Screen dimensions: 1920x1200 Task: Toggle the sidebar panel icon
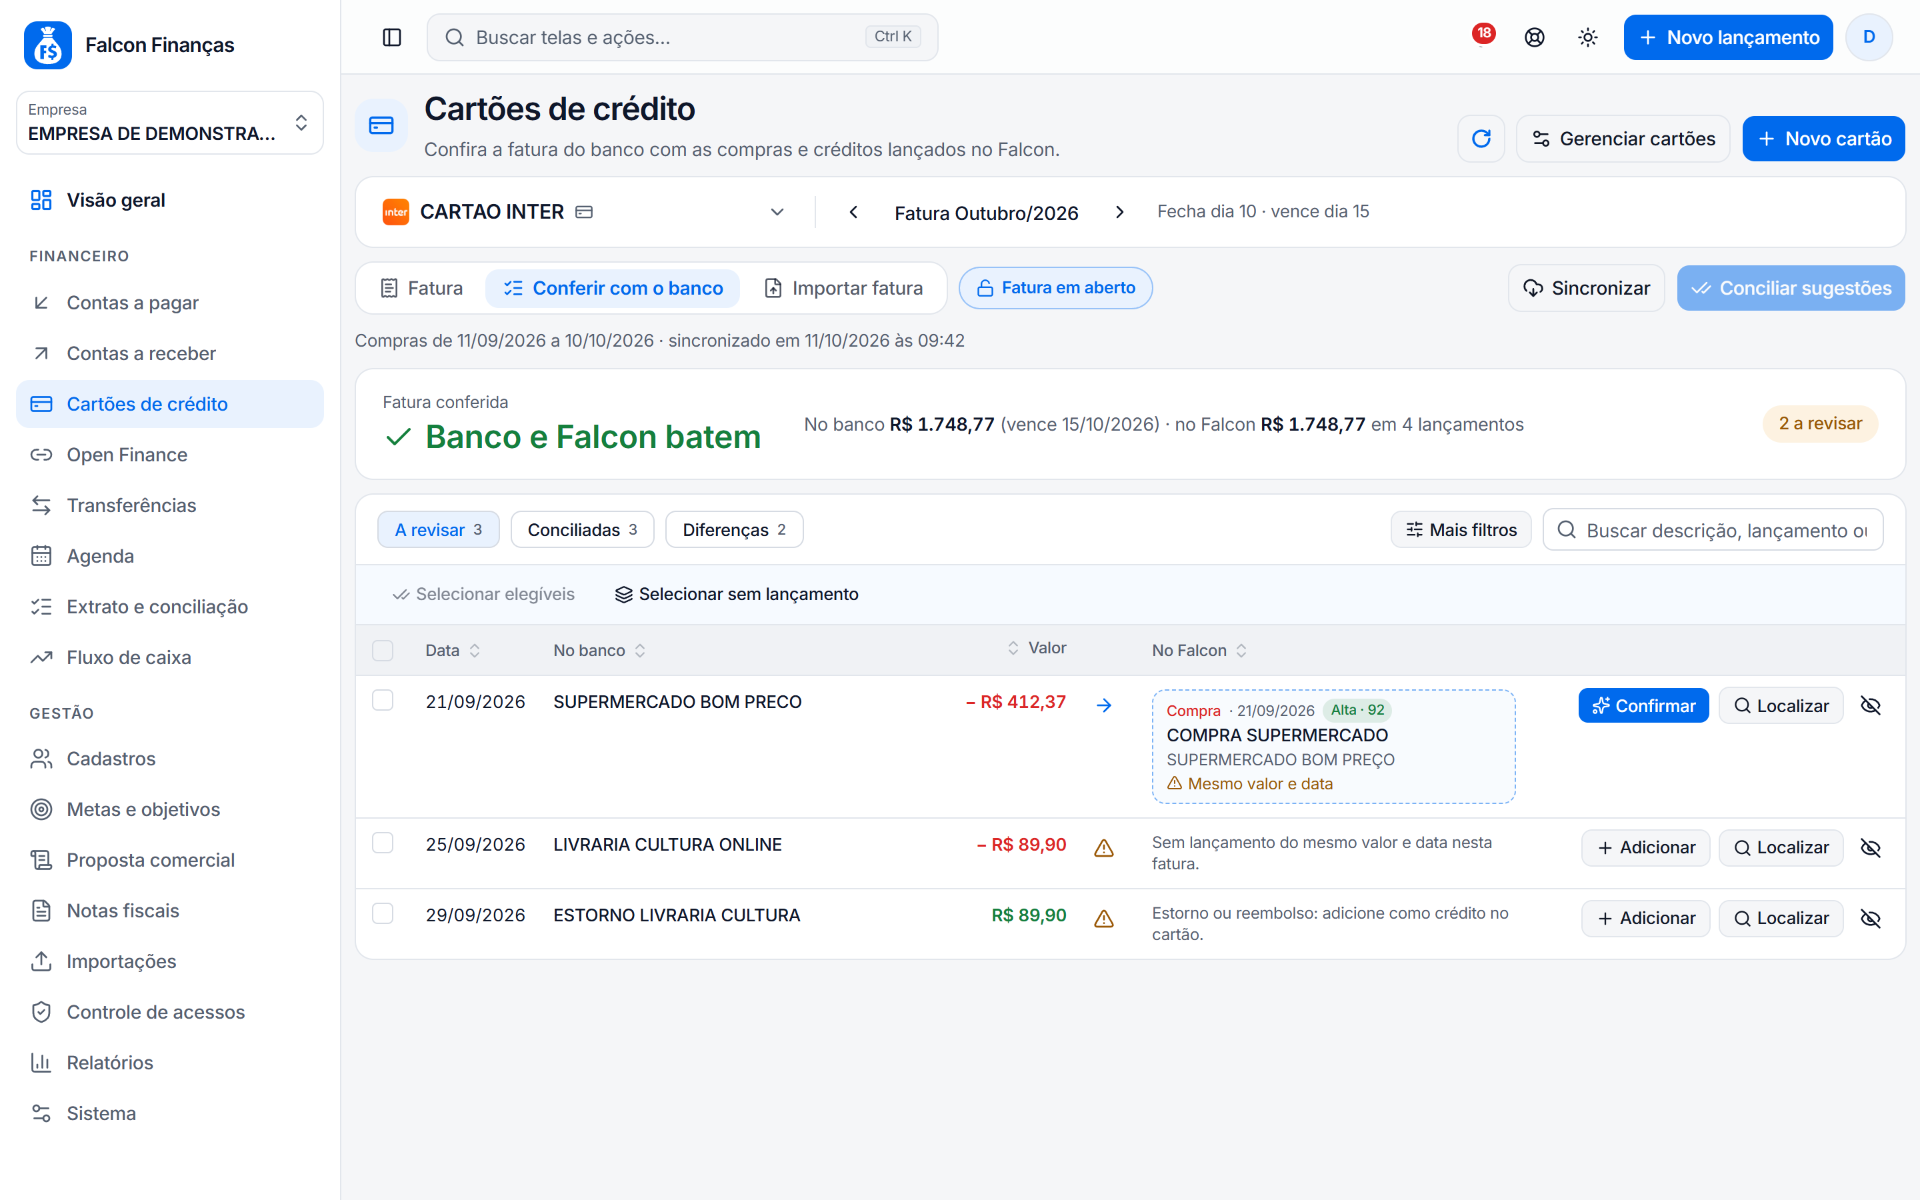(x=392, y=37)
